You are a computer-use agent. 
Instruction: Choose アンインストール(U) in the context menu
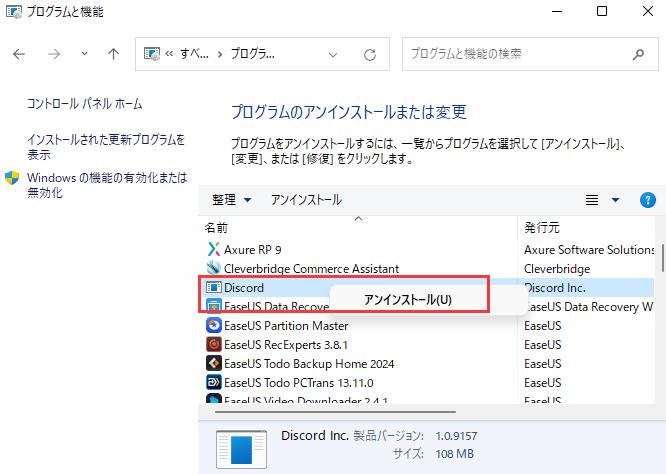point(408,300)
